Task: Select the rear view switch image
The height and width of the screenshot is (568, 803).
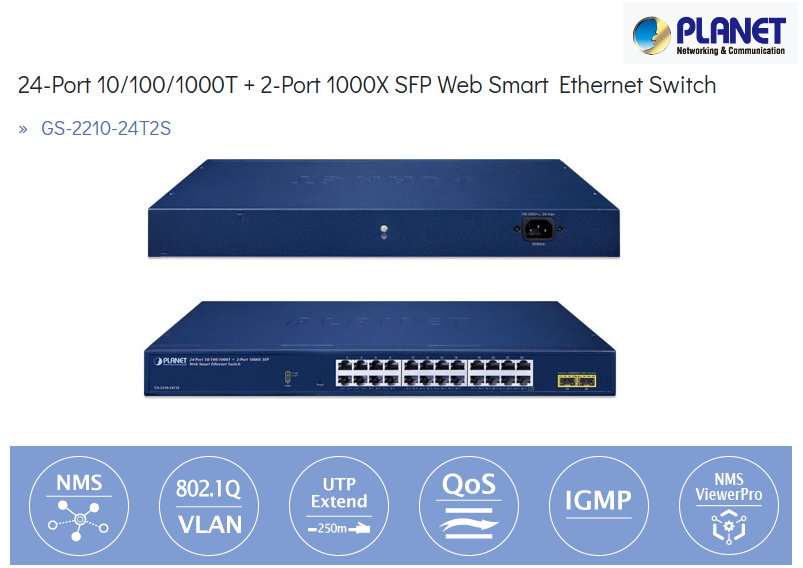Action: tap(384, 208)
